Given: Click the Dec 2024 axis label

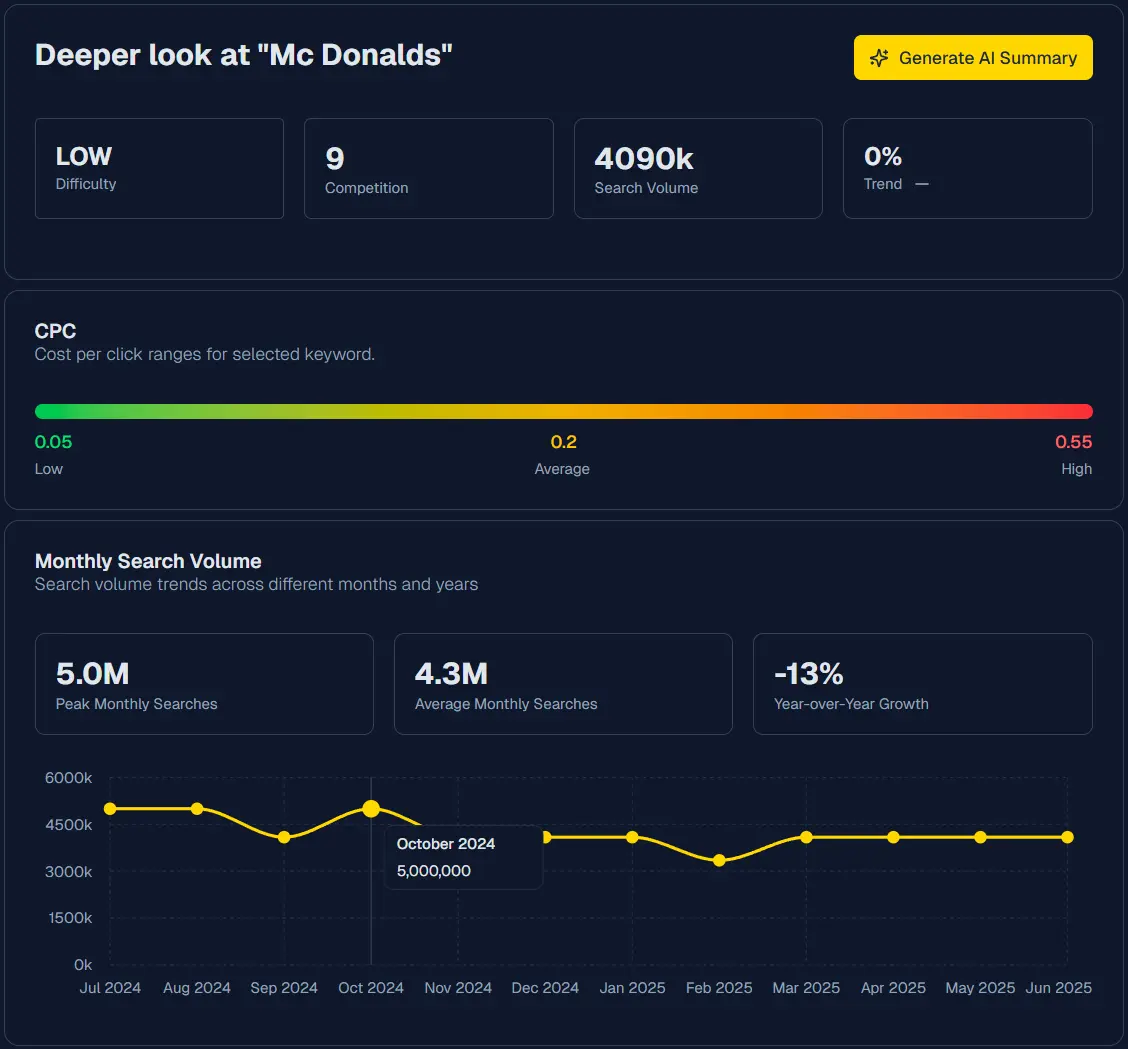Looking at the screenshot, I should pyautogui.click(x=545, y=988).
